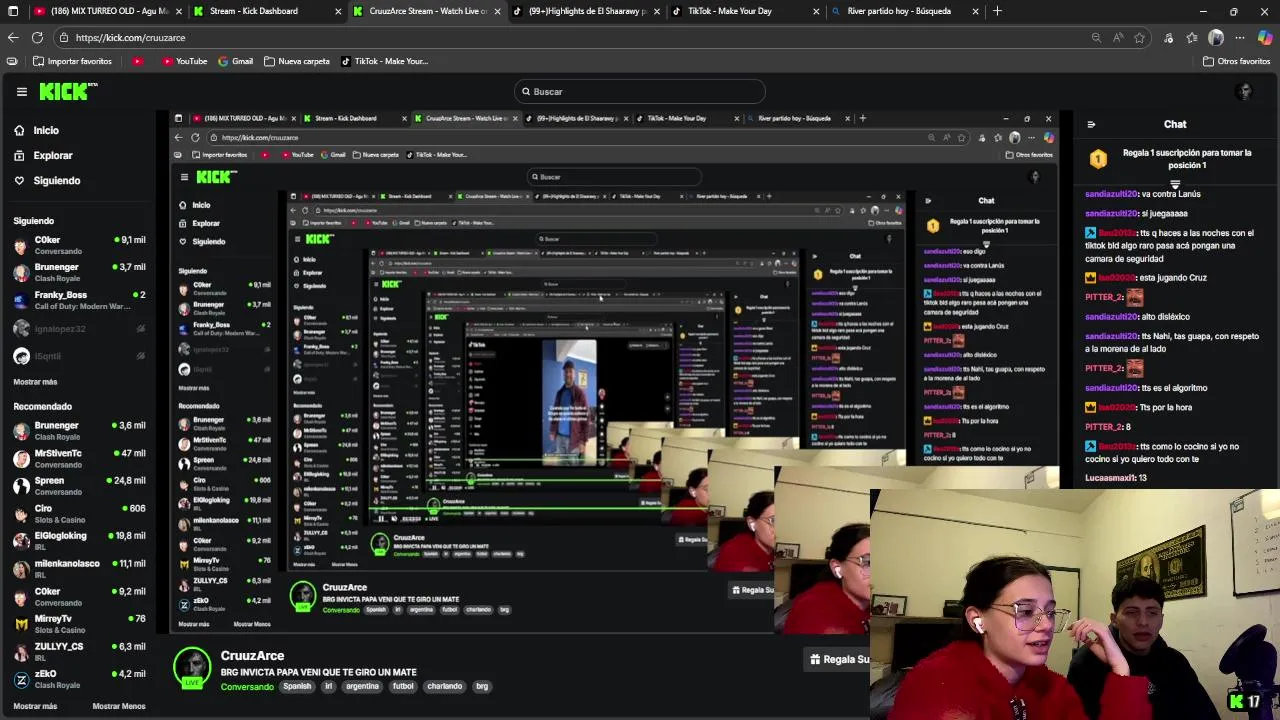The image size is (1280, 720).
Task: Open a new browser tab
Action: coord(997,11)
